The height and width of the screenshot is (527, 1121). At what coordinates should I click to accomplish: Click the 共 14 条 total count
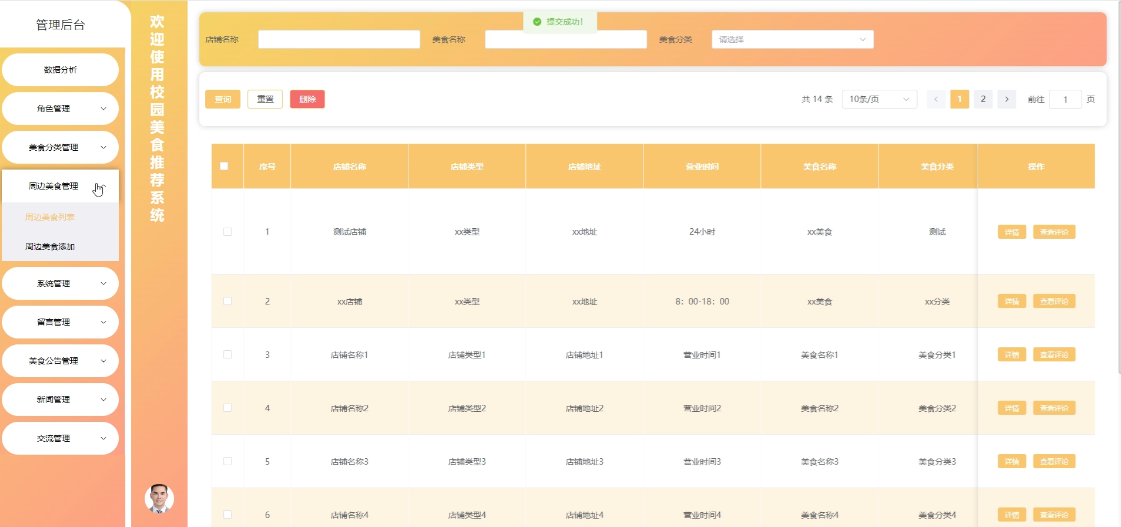[x=817, y=99]
